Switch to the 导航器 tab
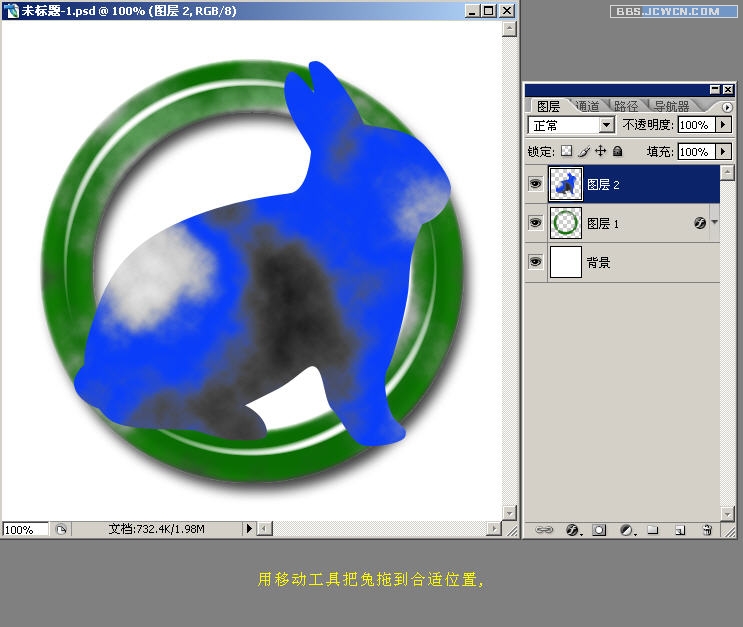Viewport: 743px width, 627px height. click(672, 106)
